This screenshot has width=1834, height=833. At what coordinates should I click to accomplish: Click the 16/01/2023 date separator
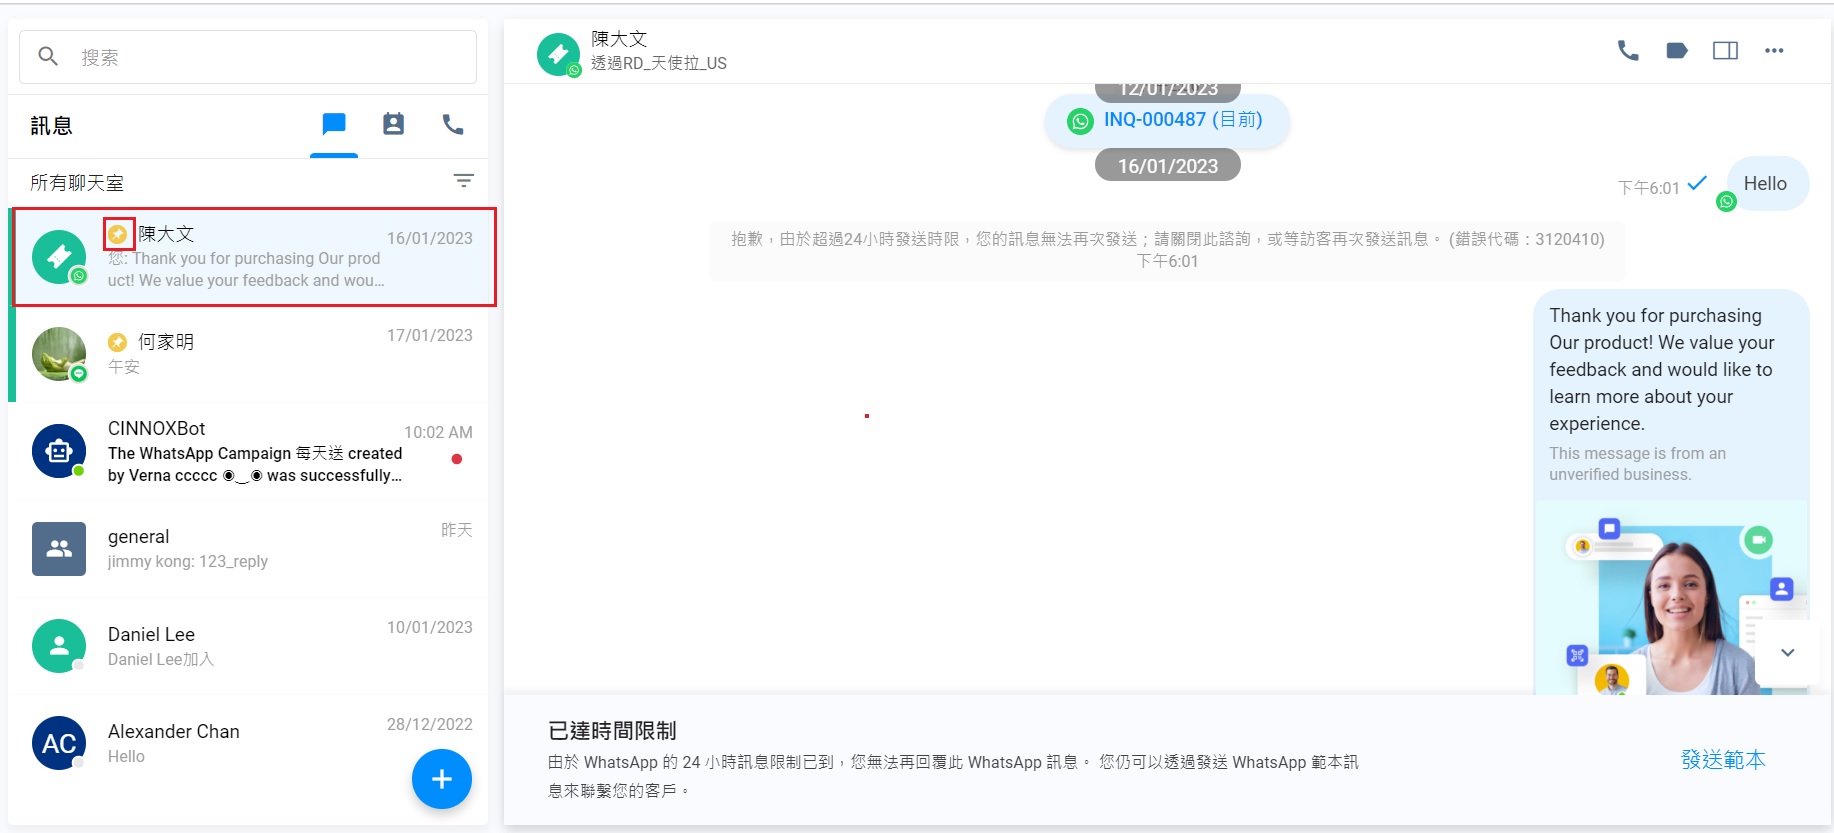[1168, 166]
